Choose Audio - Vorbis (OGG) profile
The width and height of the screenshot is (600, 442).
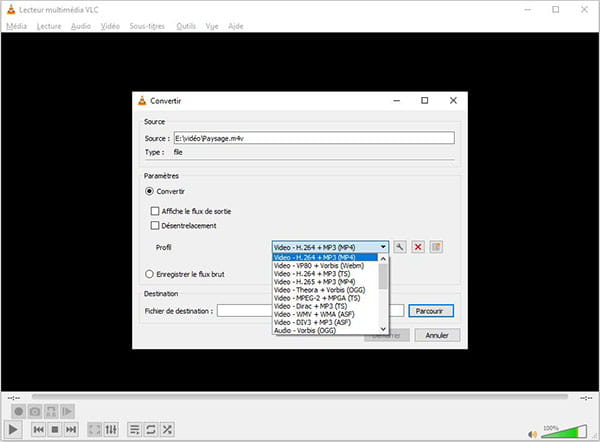(325, 330)
